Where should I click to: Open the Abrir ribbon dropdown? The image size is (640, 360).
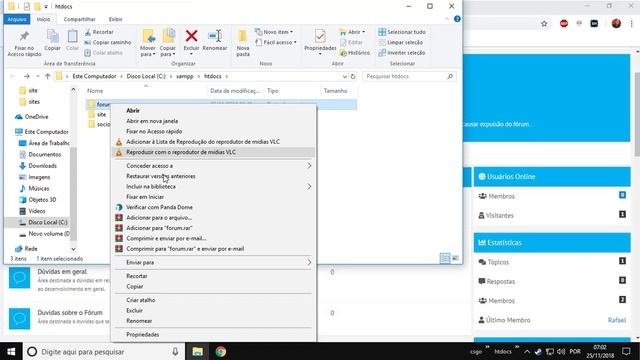click(x=352, y=32)
